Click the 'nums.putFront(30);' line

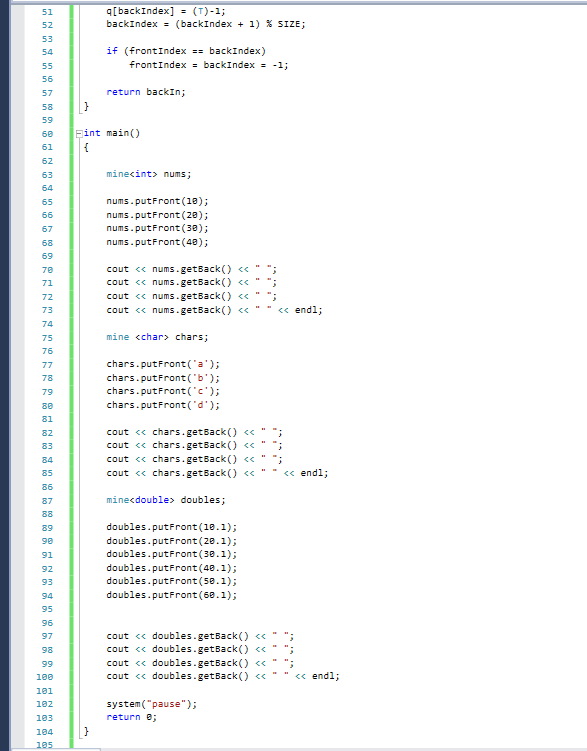158,228
